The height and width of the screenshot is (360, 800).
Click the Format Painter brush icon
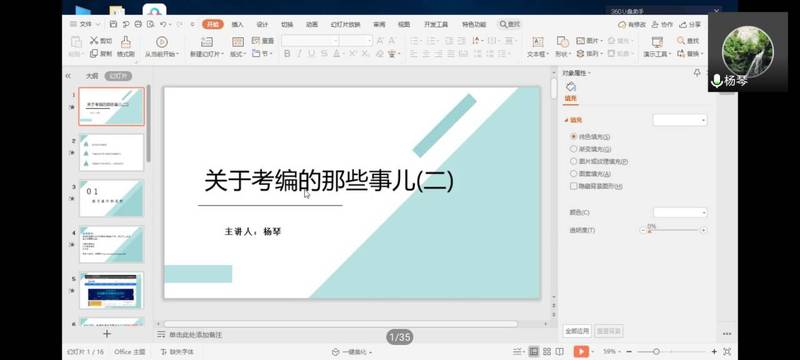[x=126, y=41]
